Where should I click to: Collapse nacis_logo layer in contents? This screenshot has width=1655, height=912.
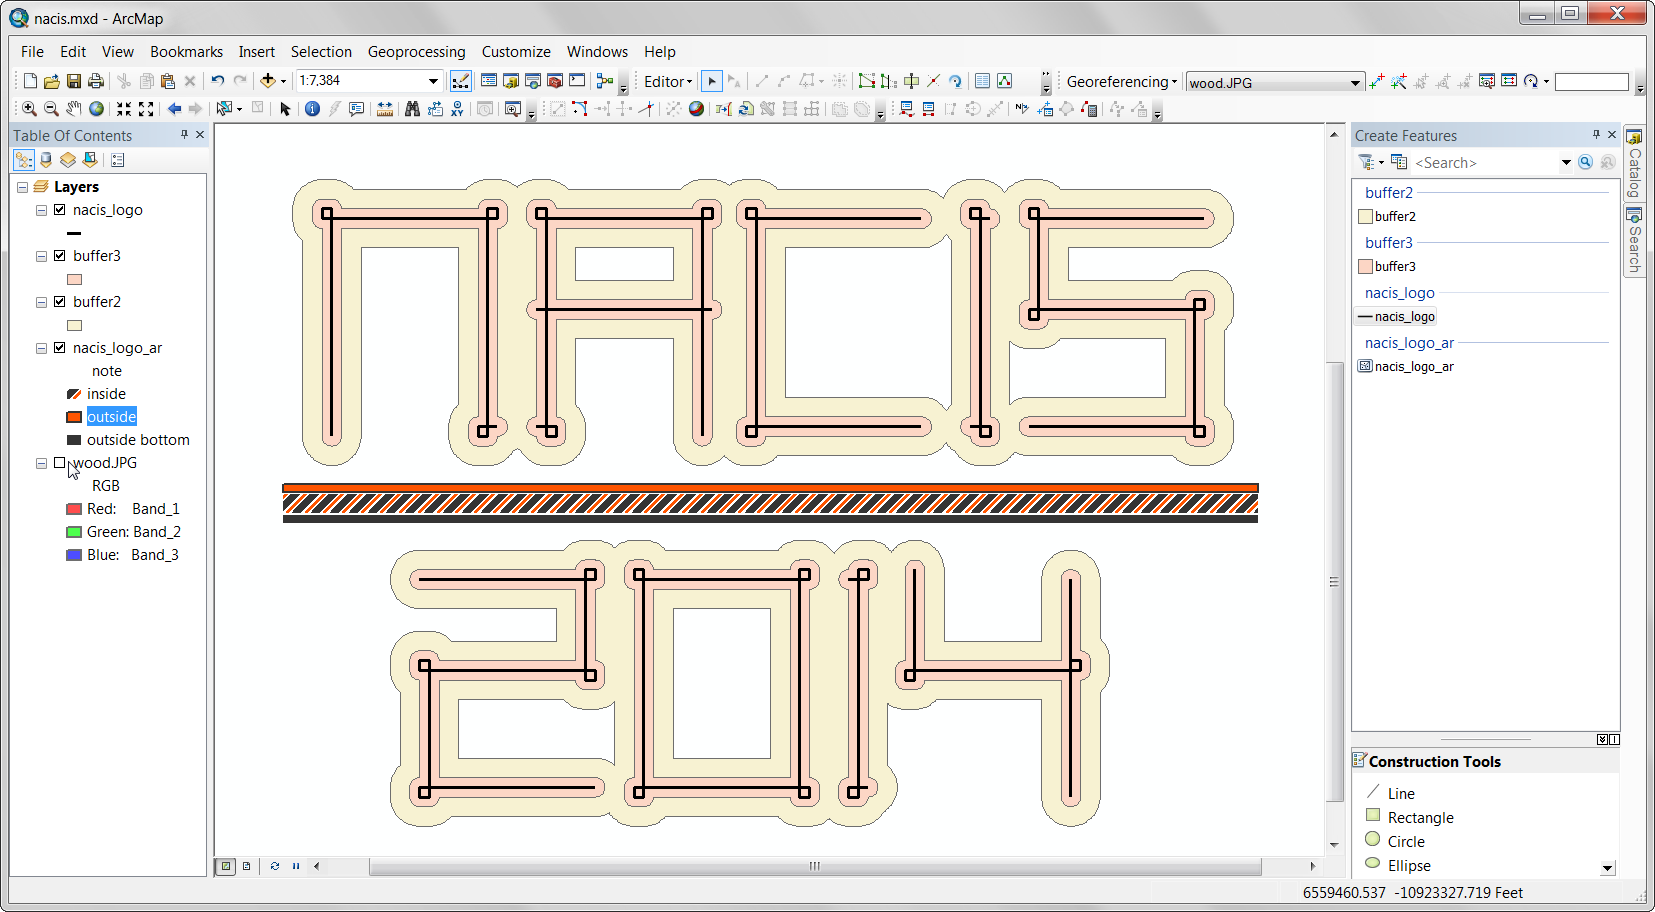(x=41, y=210)
